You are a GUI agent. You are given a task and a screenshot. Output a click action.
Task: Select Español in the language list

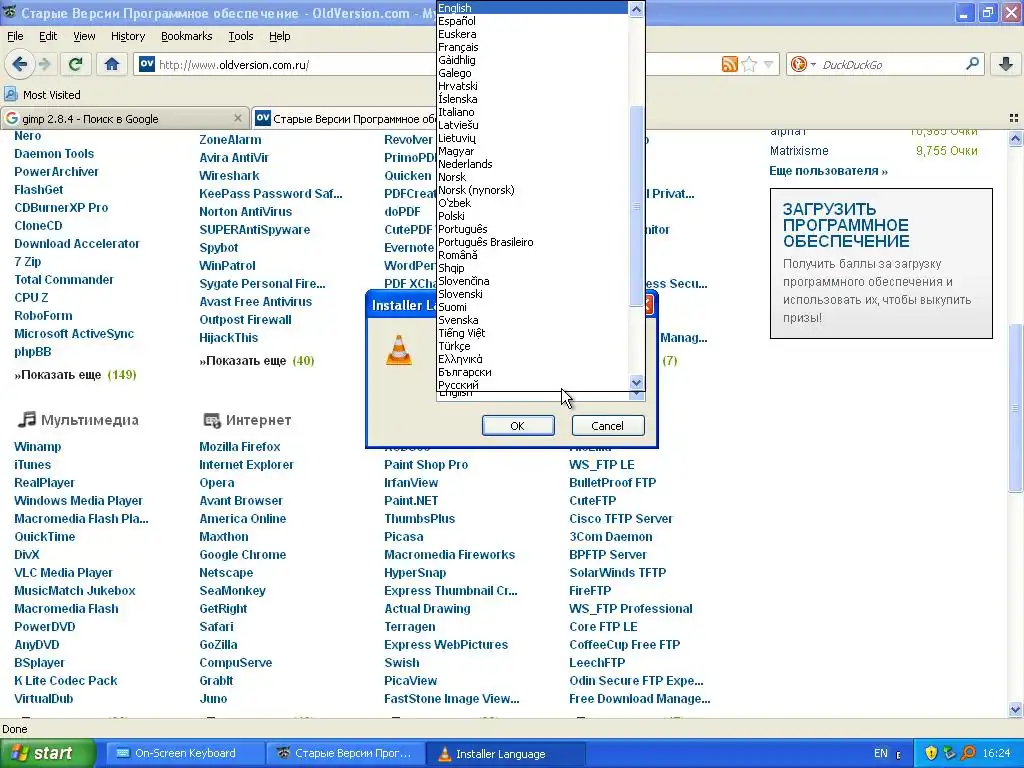pos(532,21)
